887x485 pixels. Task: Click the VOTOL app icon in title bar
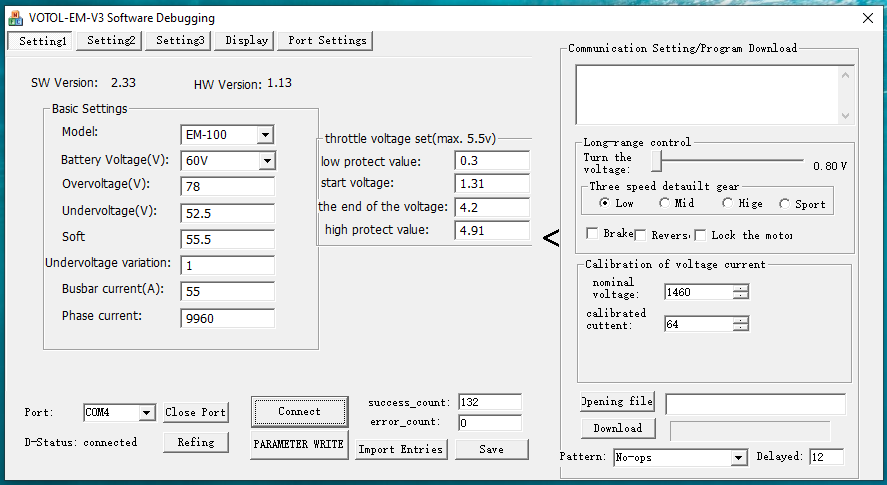pos(15,18)
